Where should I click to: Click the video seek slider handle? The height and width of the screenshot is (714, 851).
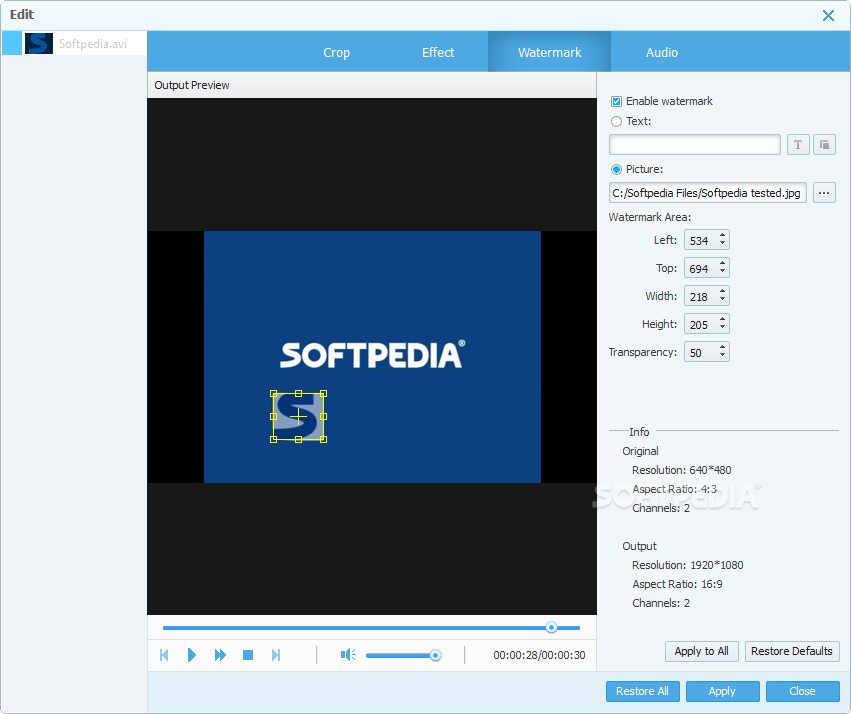point(551,628)
